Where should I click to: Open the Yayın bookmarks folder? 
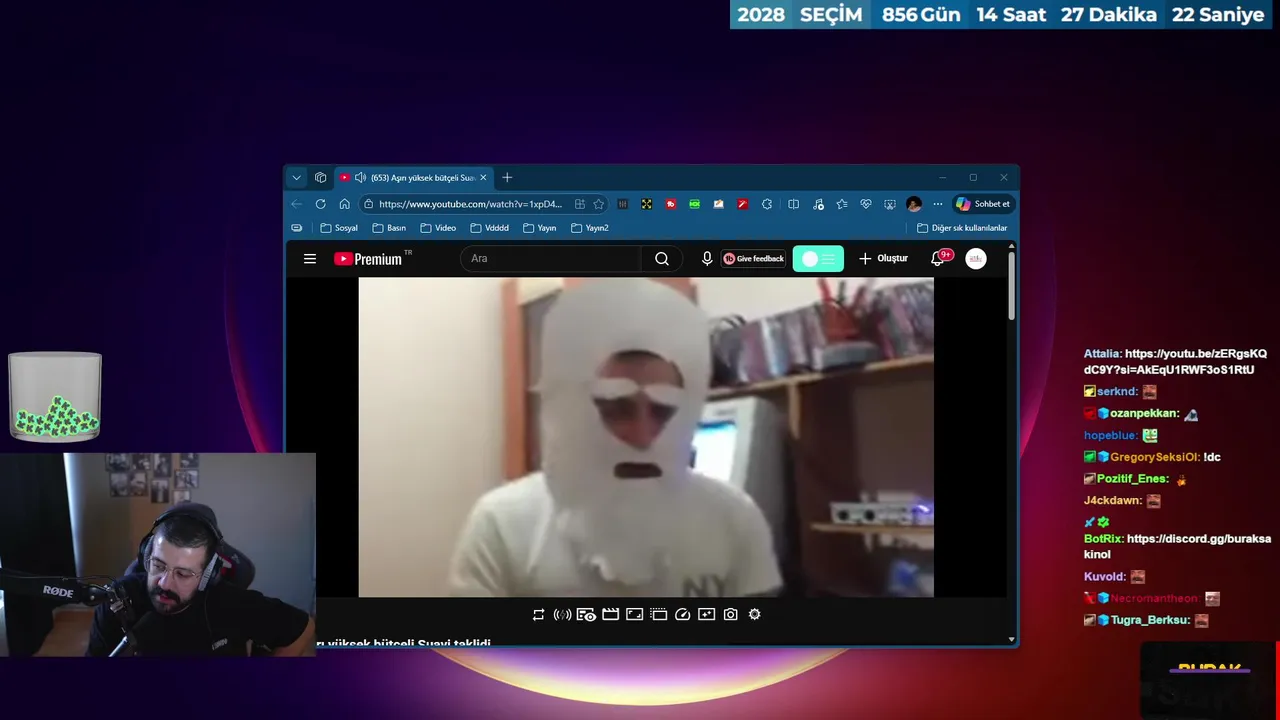(x=539, y=228)
